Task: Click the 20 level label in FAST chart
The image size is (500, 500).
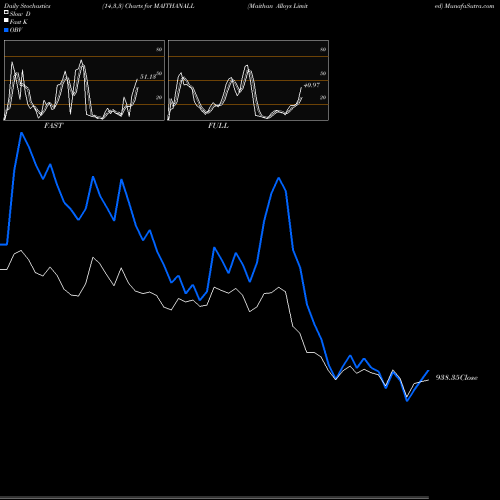Action: 159,97
